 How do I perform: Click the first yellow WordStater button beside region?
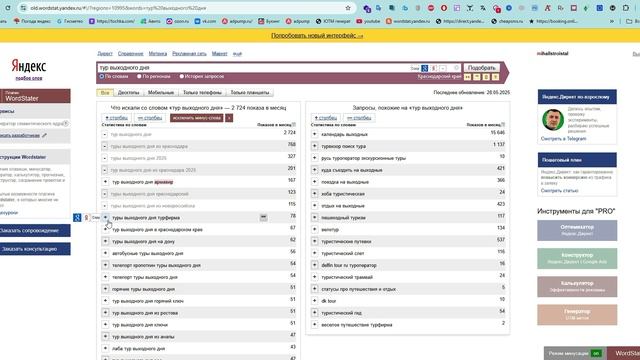point(468,77)
